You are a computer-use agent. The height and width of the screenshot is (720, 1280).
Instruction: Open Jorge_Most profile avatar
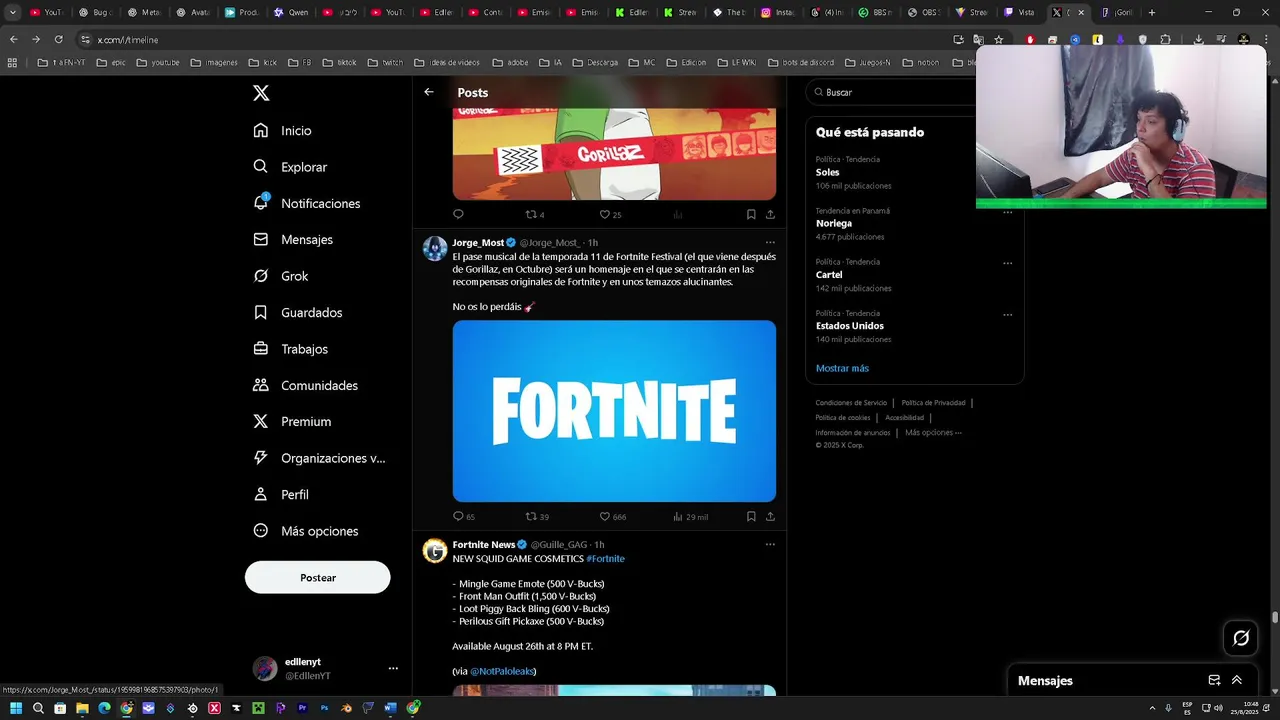click(x=435, y=249)
